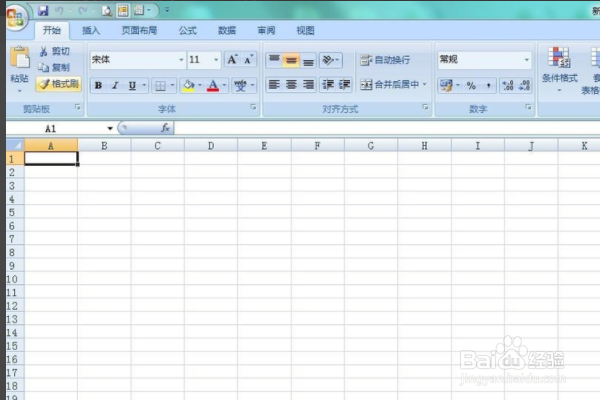Viewport: 600px width, 400px height.
Task: Open the 公式 ribbon tab
Action: click(188, 31)
